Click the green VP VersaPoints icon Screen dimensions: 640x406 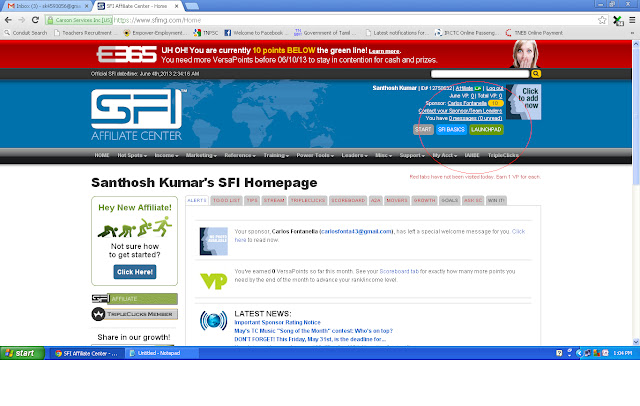click(x=213, y=281)
